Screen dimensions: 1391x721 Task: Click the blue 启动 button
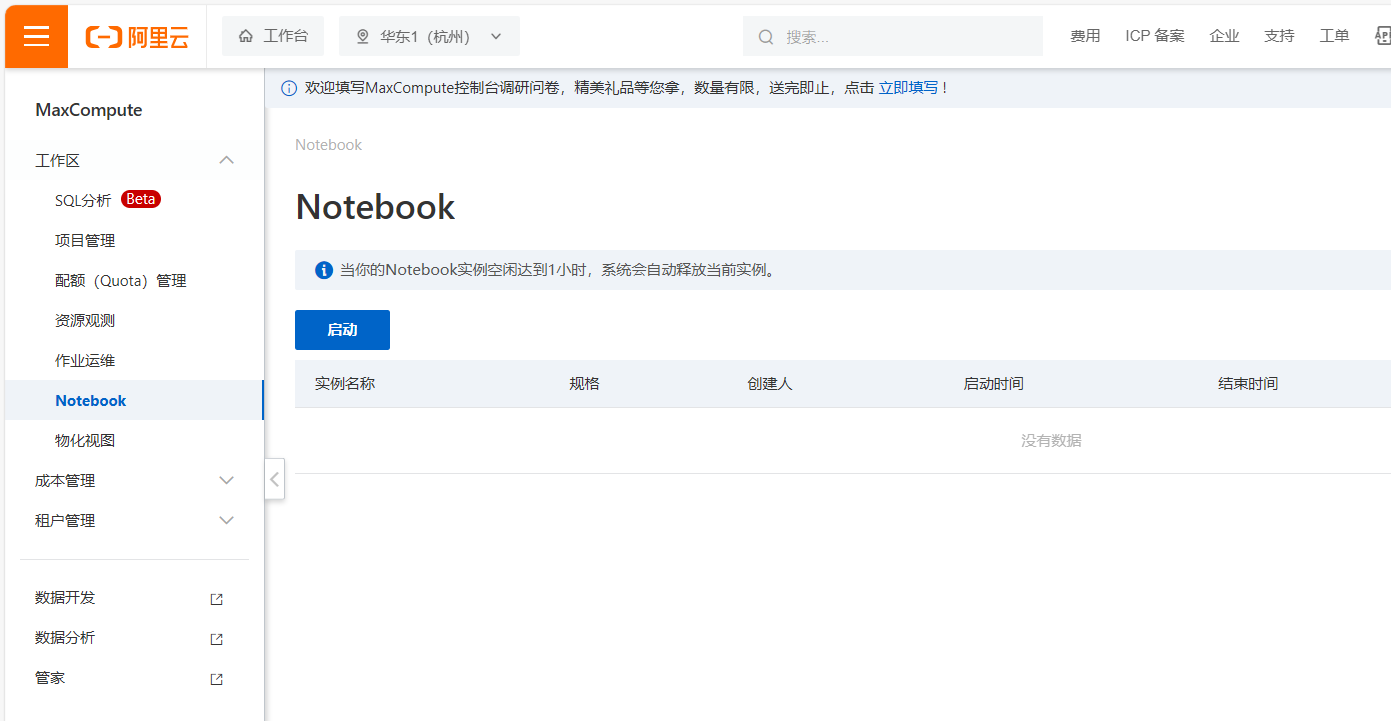(x=342, y=330)
